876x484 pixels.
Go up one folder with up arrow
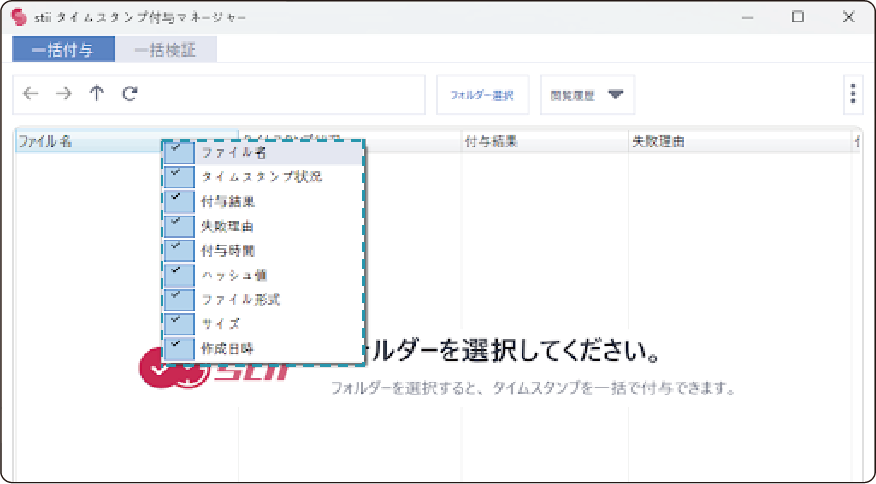point(96,94)
